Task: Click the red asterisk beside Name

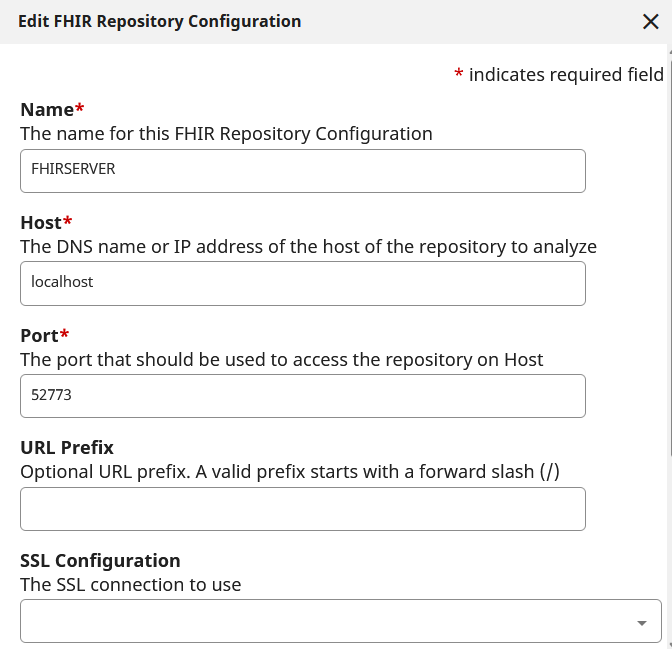Action: pos(80,108)
